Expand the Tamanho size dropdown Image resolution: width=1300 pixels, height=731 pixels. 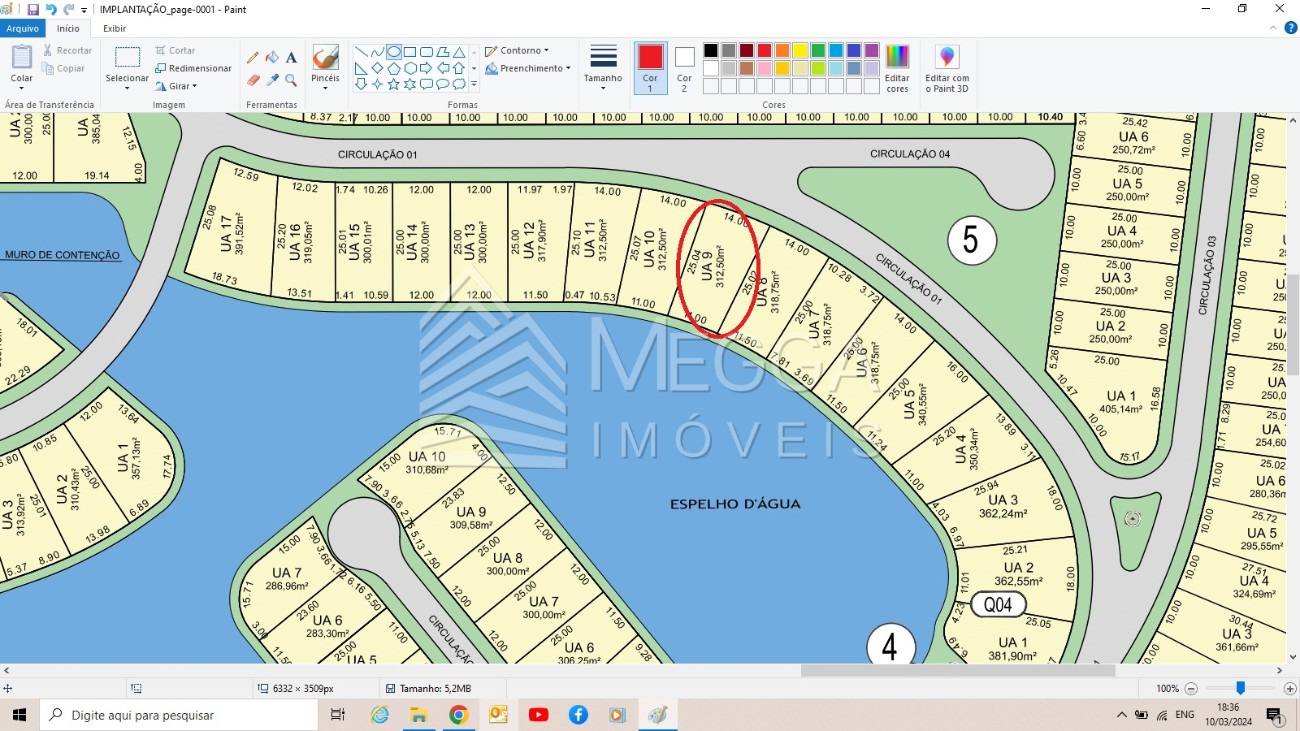(x=603, y=67)
